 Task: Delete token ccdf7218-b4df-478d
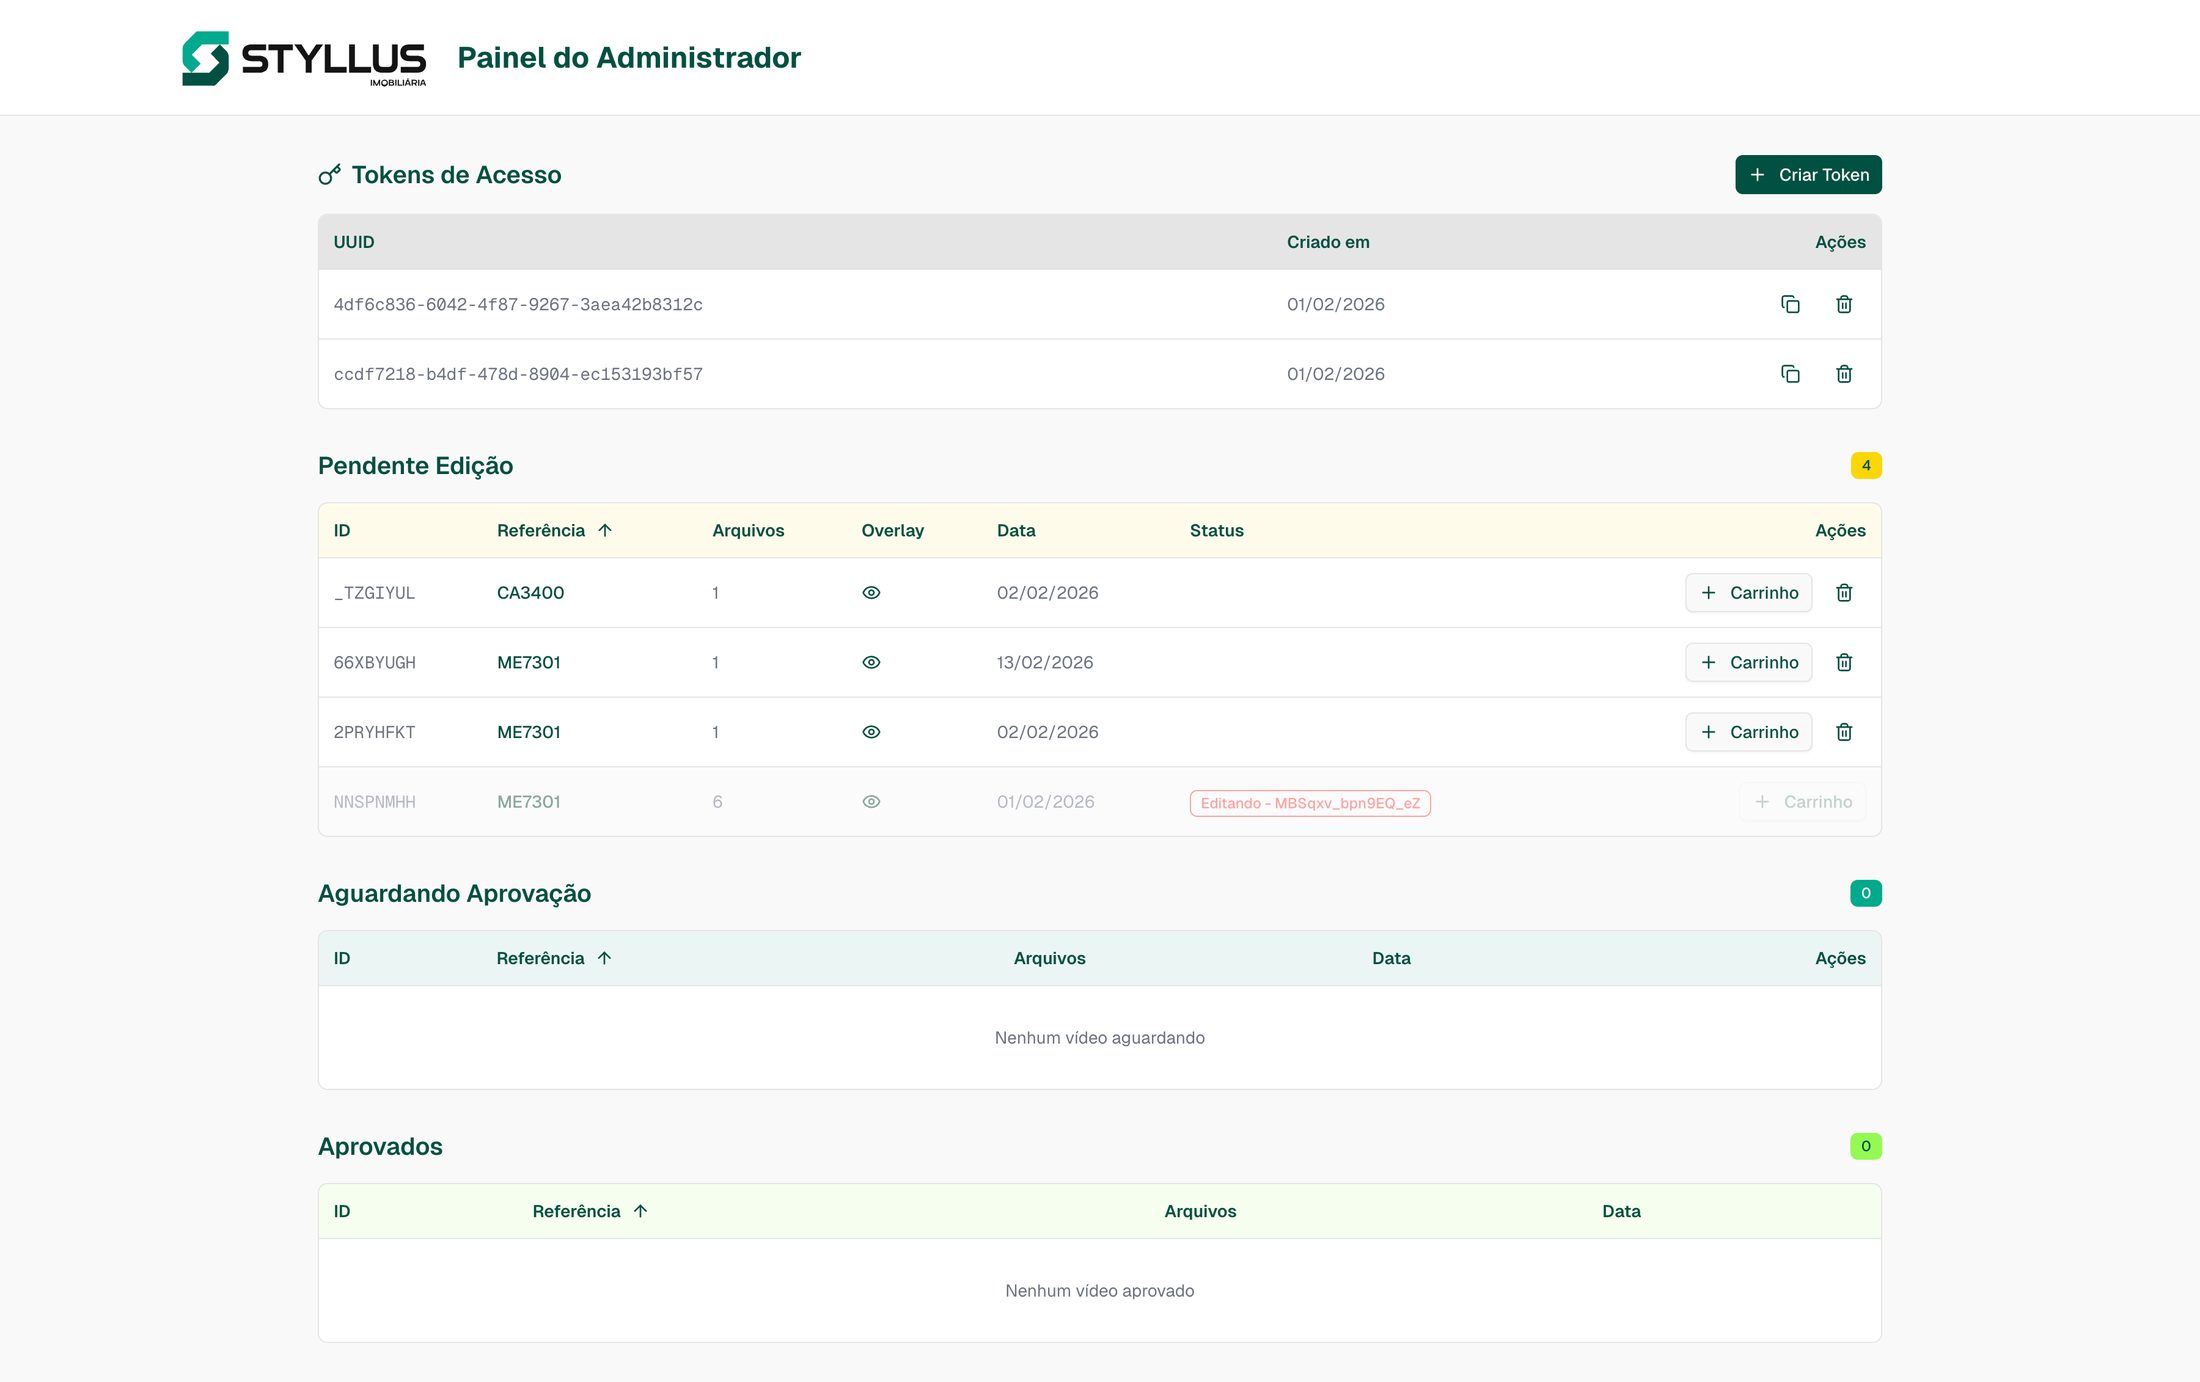point(1844,374)
